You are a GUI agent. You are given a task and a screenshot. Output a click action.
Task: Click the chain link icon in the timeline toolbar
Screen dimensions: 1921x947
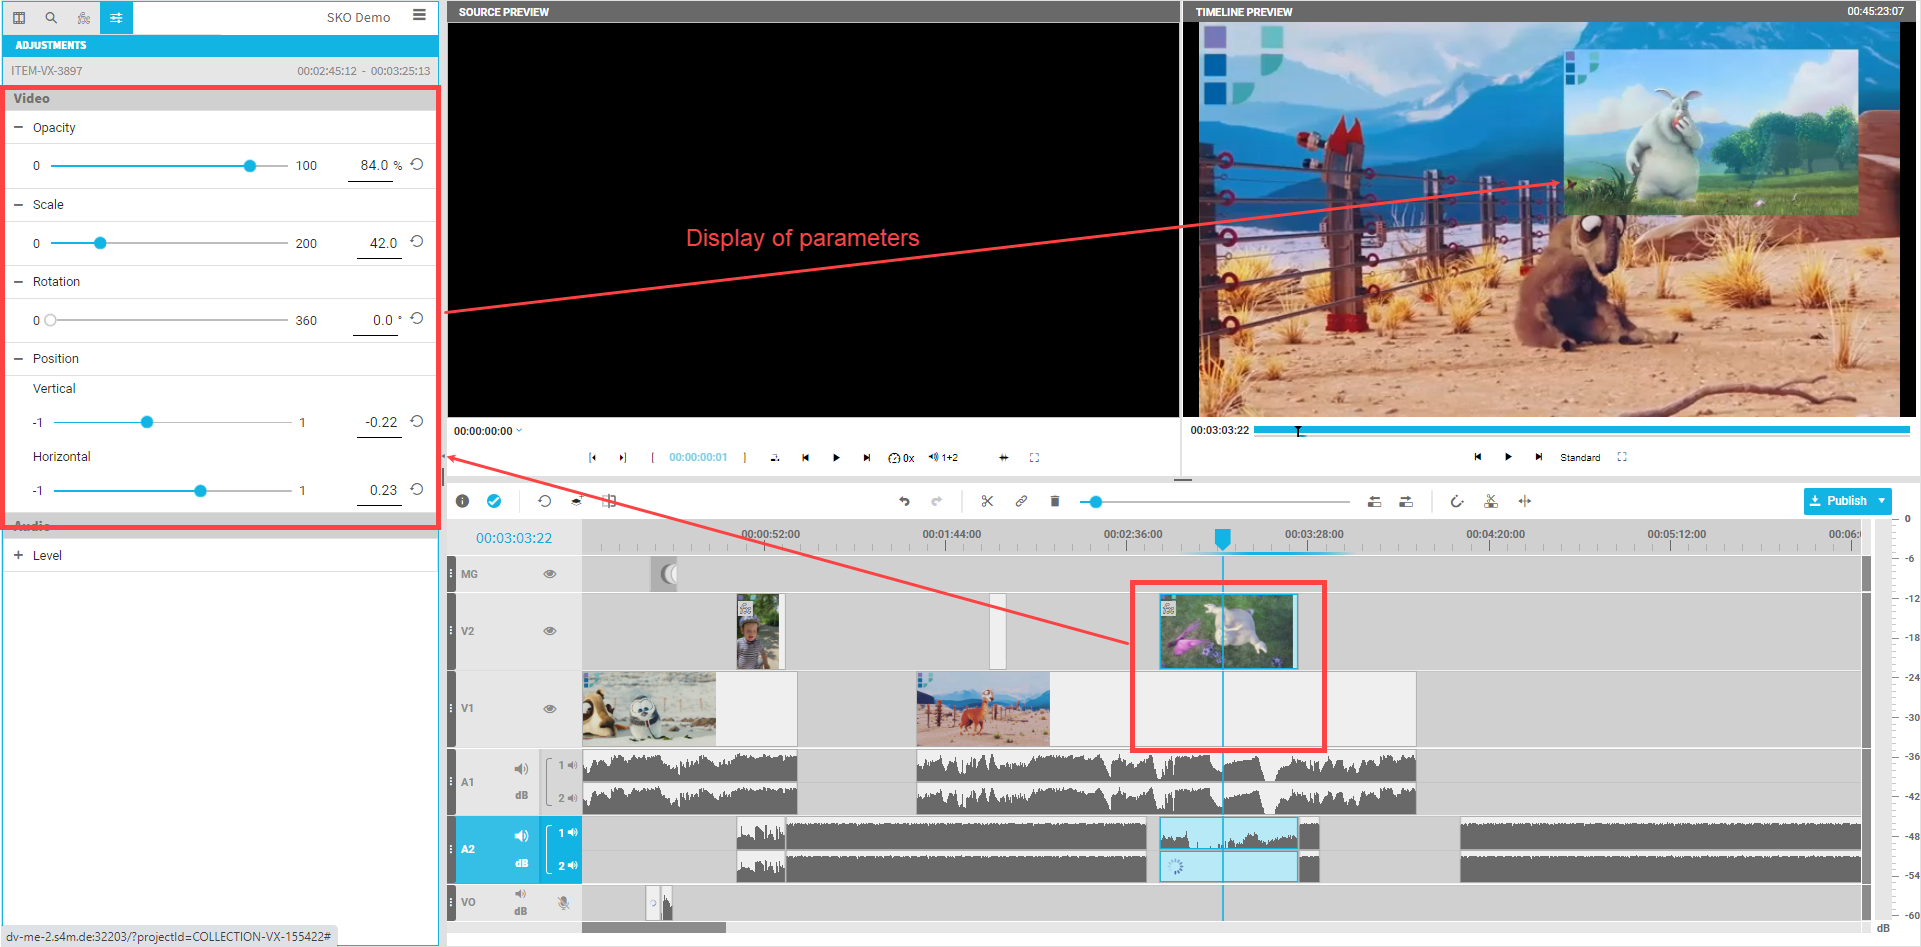pyautogui.click(x=1021, y=501)
